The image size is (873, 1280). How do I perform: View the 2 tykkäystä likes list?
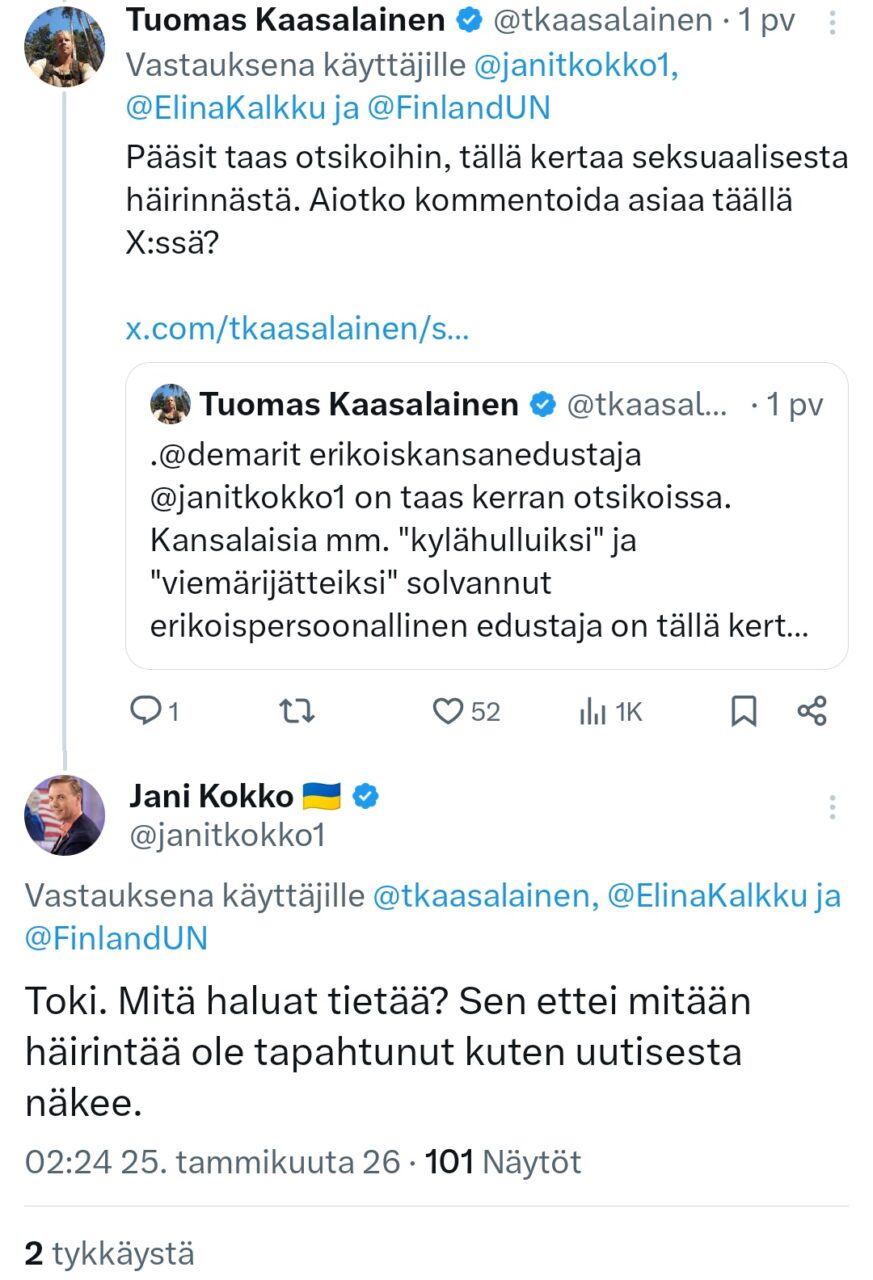click(109, 1253)
